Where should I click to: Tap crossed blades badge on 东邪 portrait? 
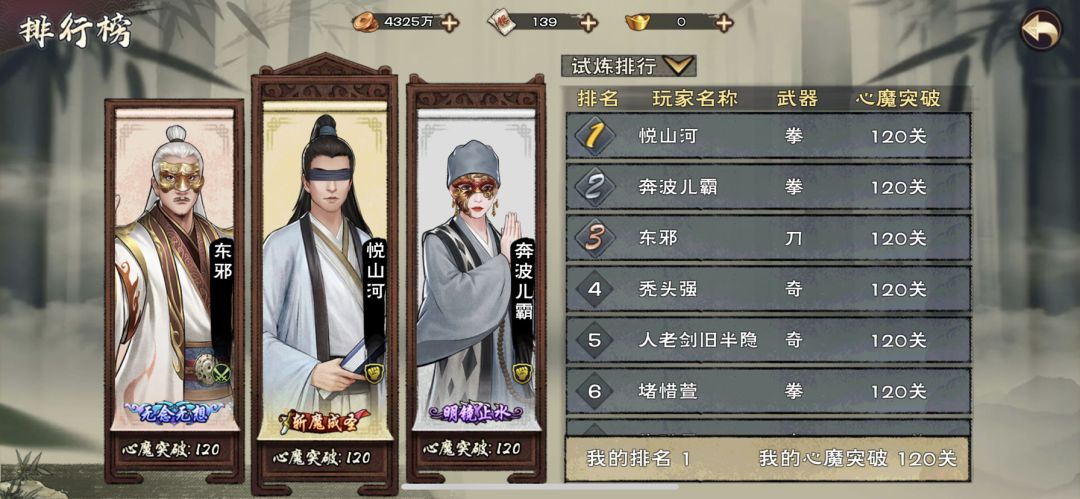[x=222, y=375]
